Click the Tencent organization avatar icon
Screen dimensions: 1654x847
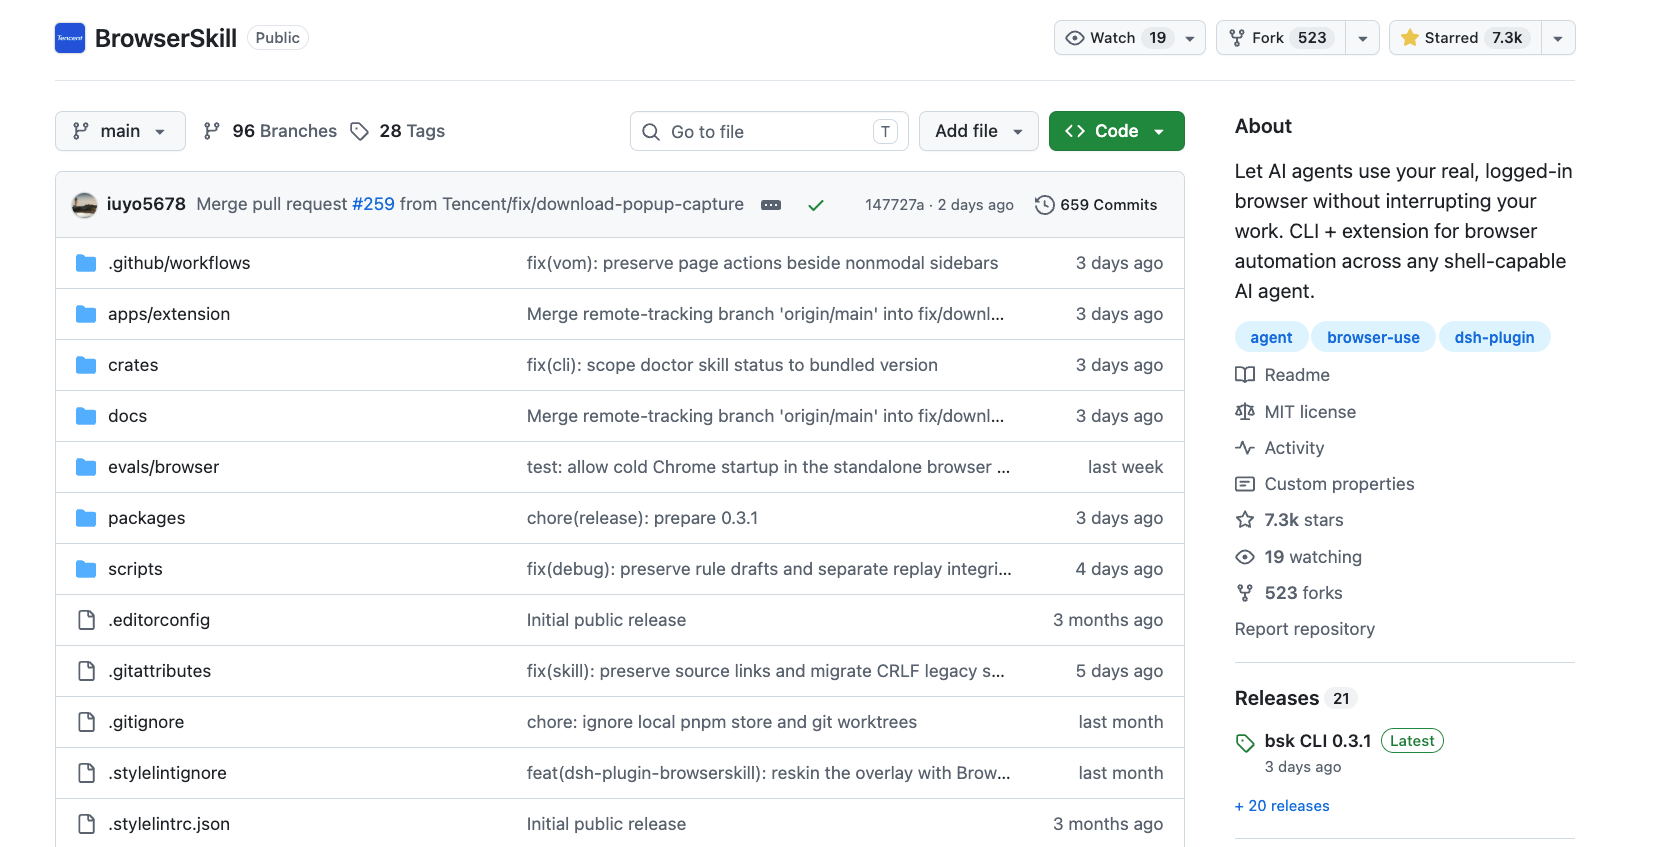tap(70, 38)
